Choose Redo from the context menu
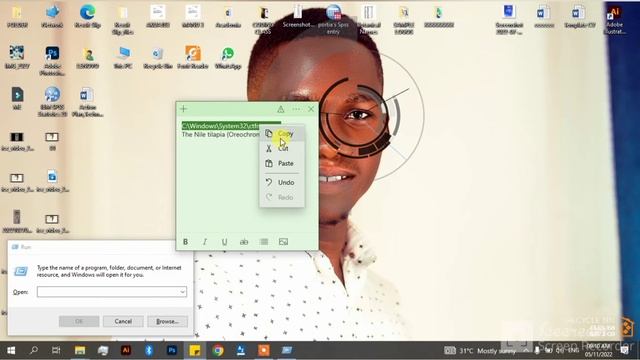Viewport: 640px width, 360px height. click(282, 197)
